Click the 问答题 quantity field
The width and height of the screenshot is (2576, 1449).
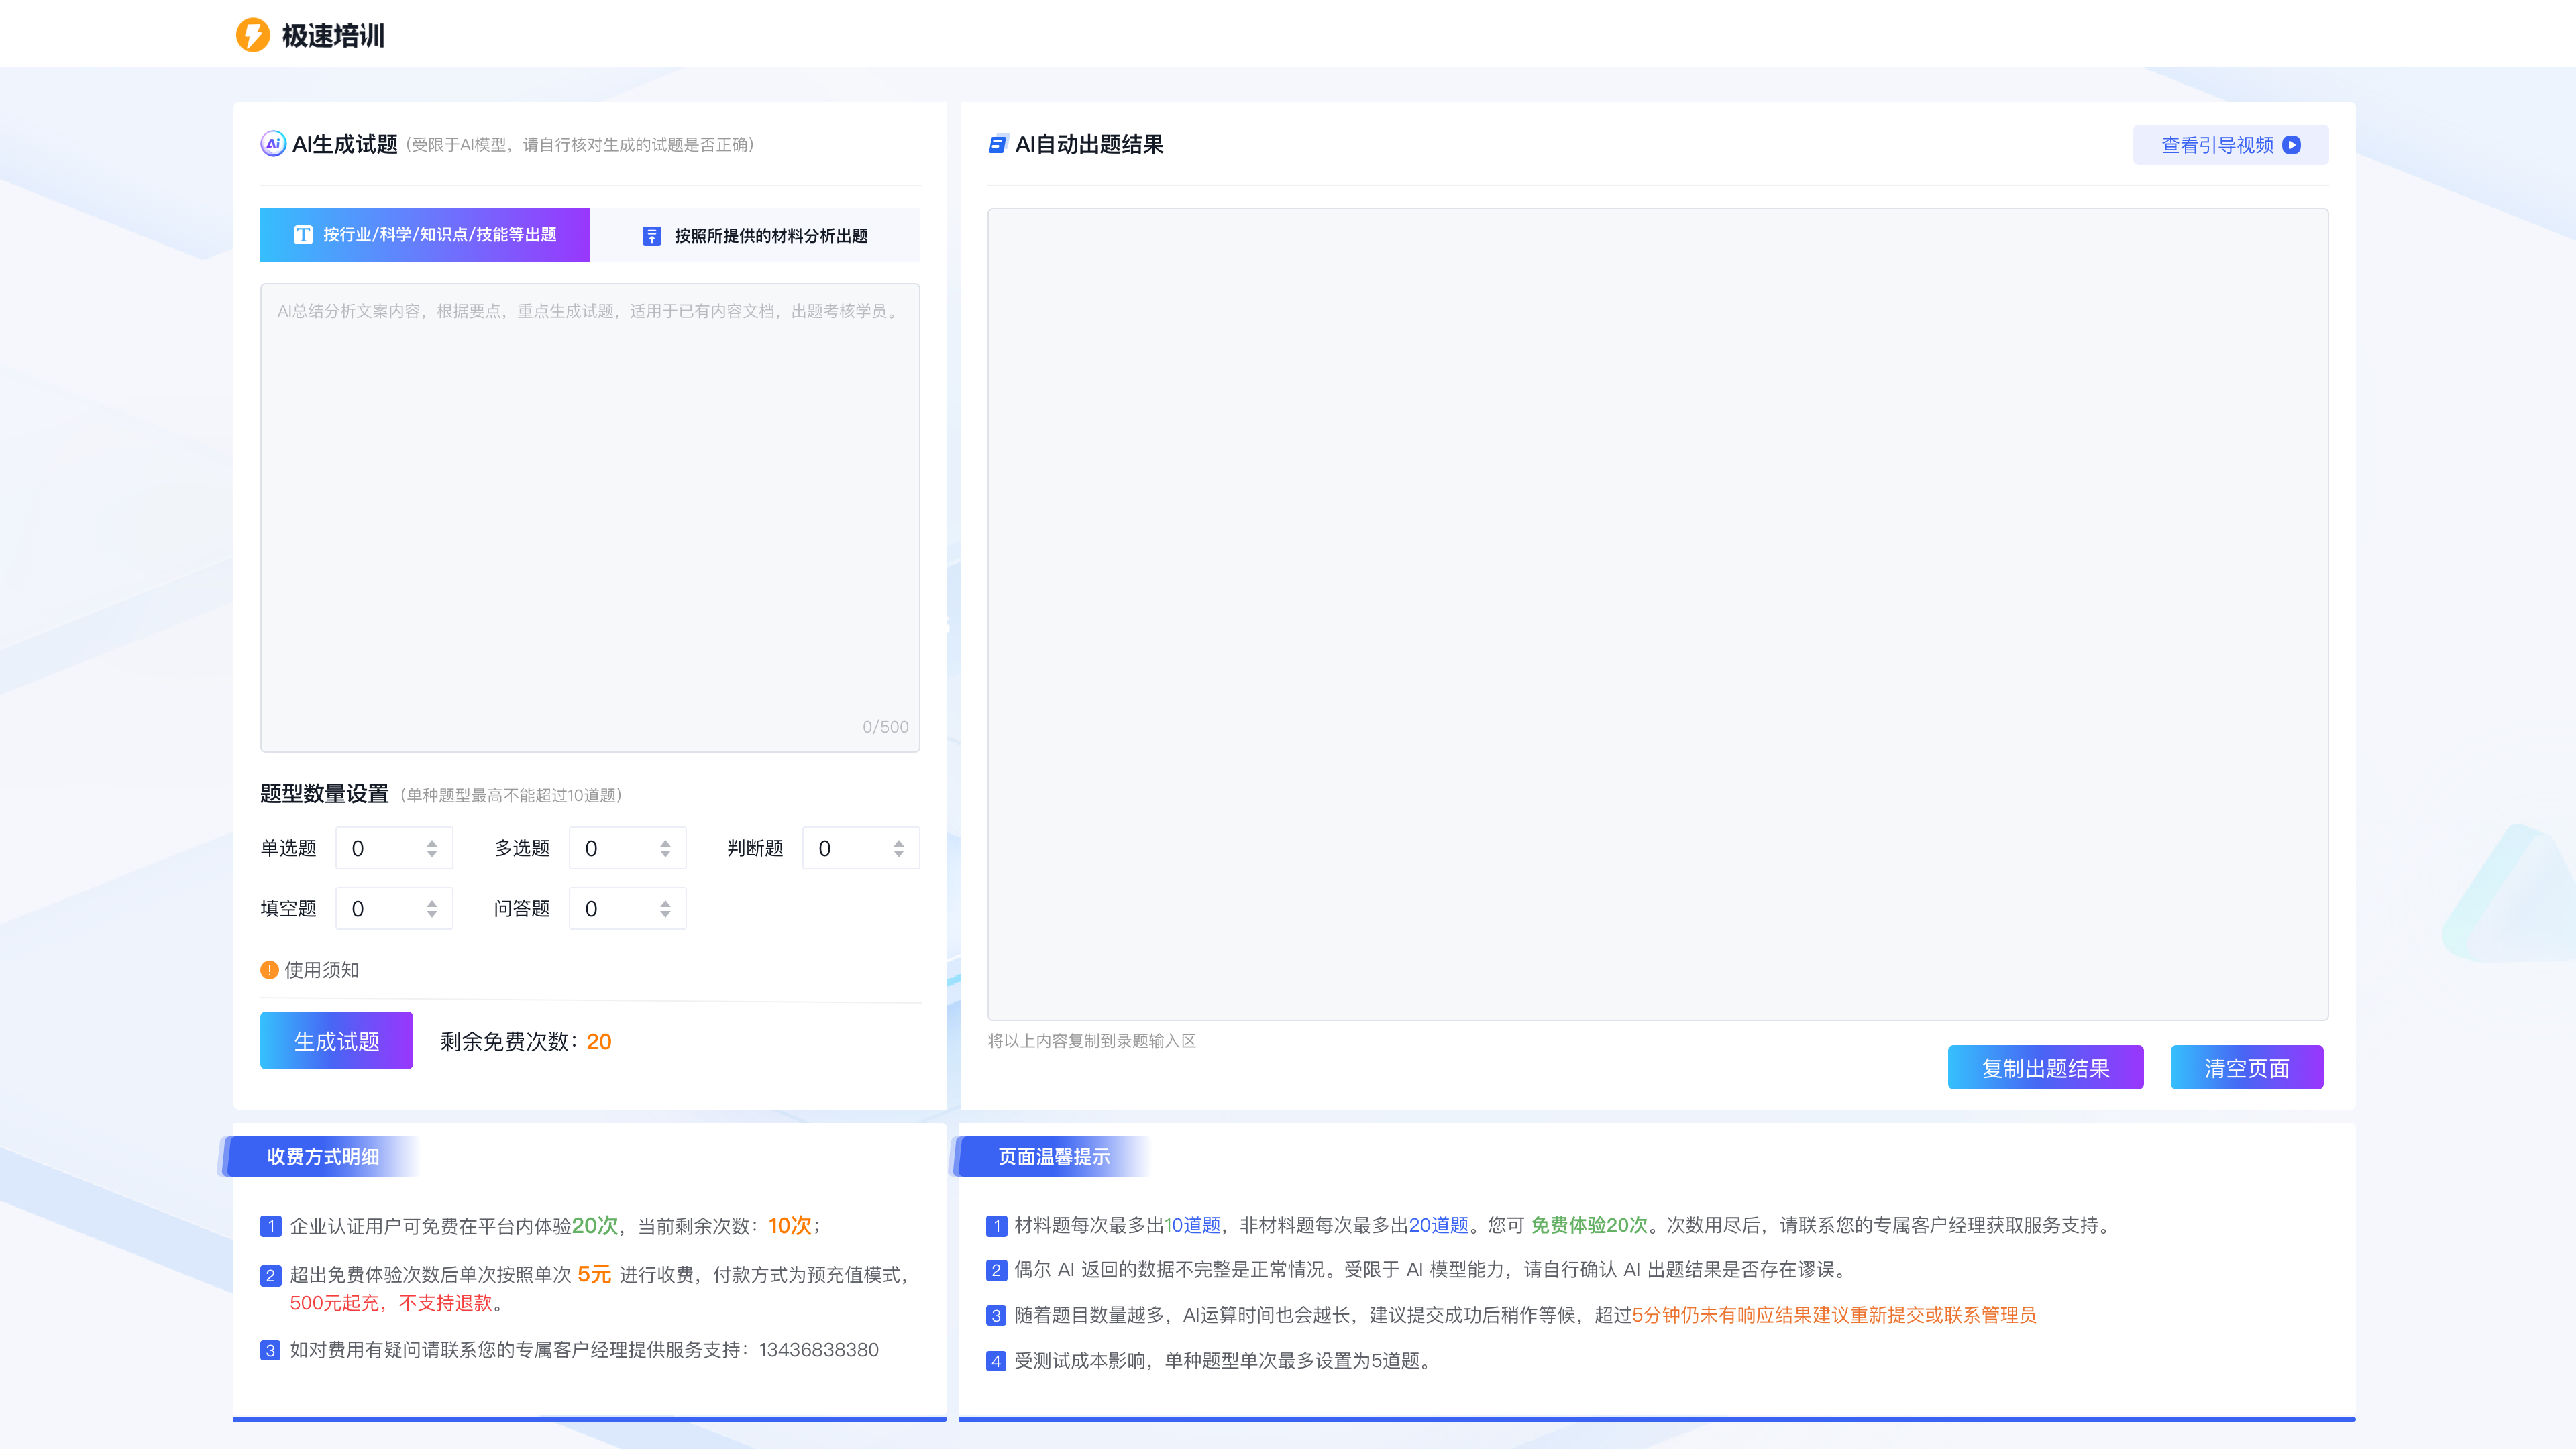pyautogui.click(x=627, y=908)
